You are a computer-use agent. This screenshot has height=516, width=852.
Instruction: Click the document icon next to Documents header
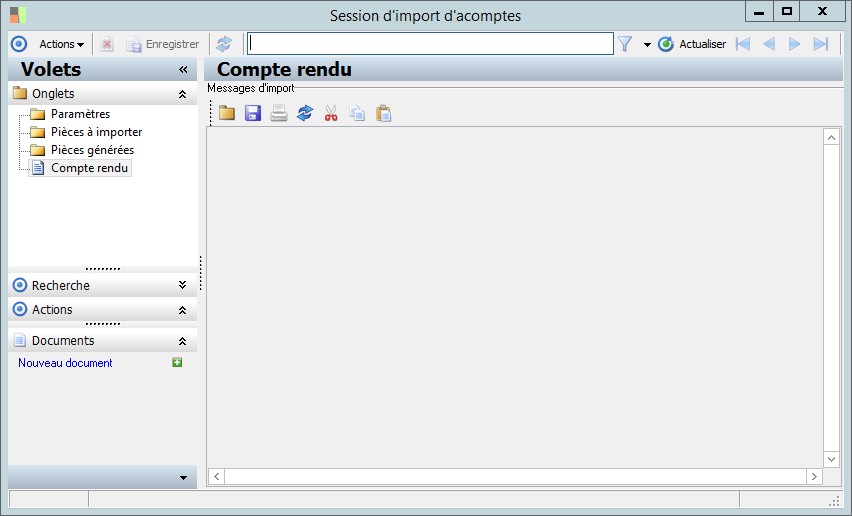[x=20, y=340]
